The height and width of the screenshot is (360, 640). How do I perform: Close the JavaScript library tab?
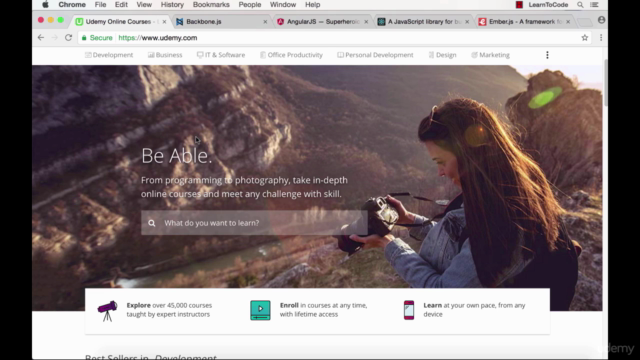467,22
